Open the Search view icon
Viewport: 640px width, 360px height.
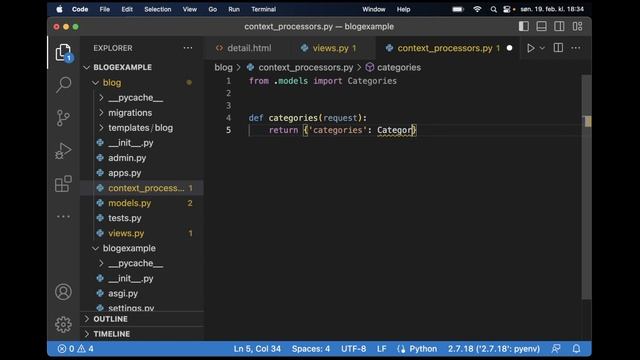point(63,85)
